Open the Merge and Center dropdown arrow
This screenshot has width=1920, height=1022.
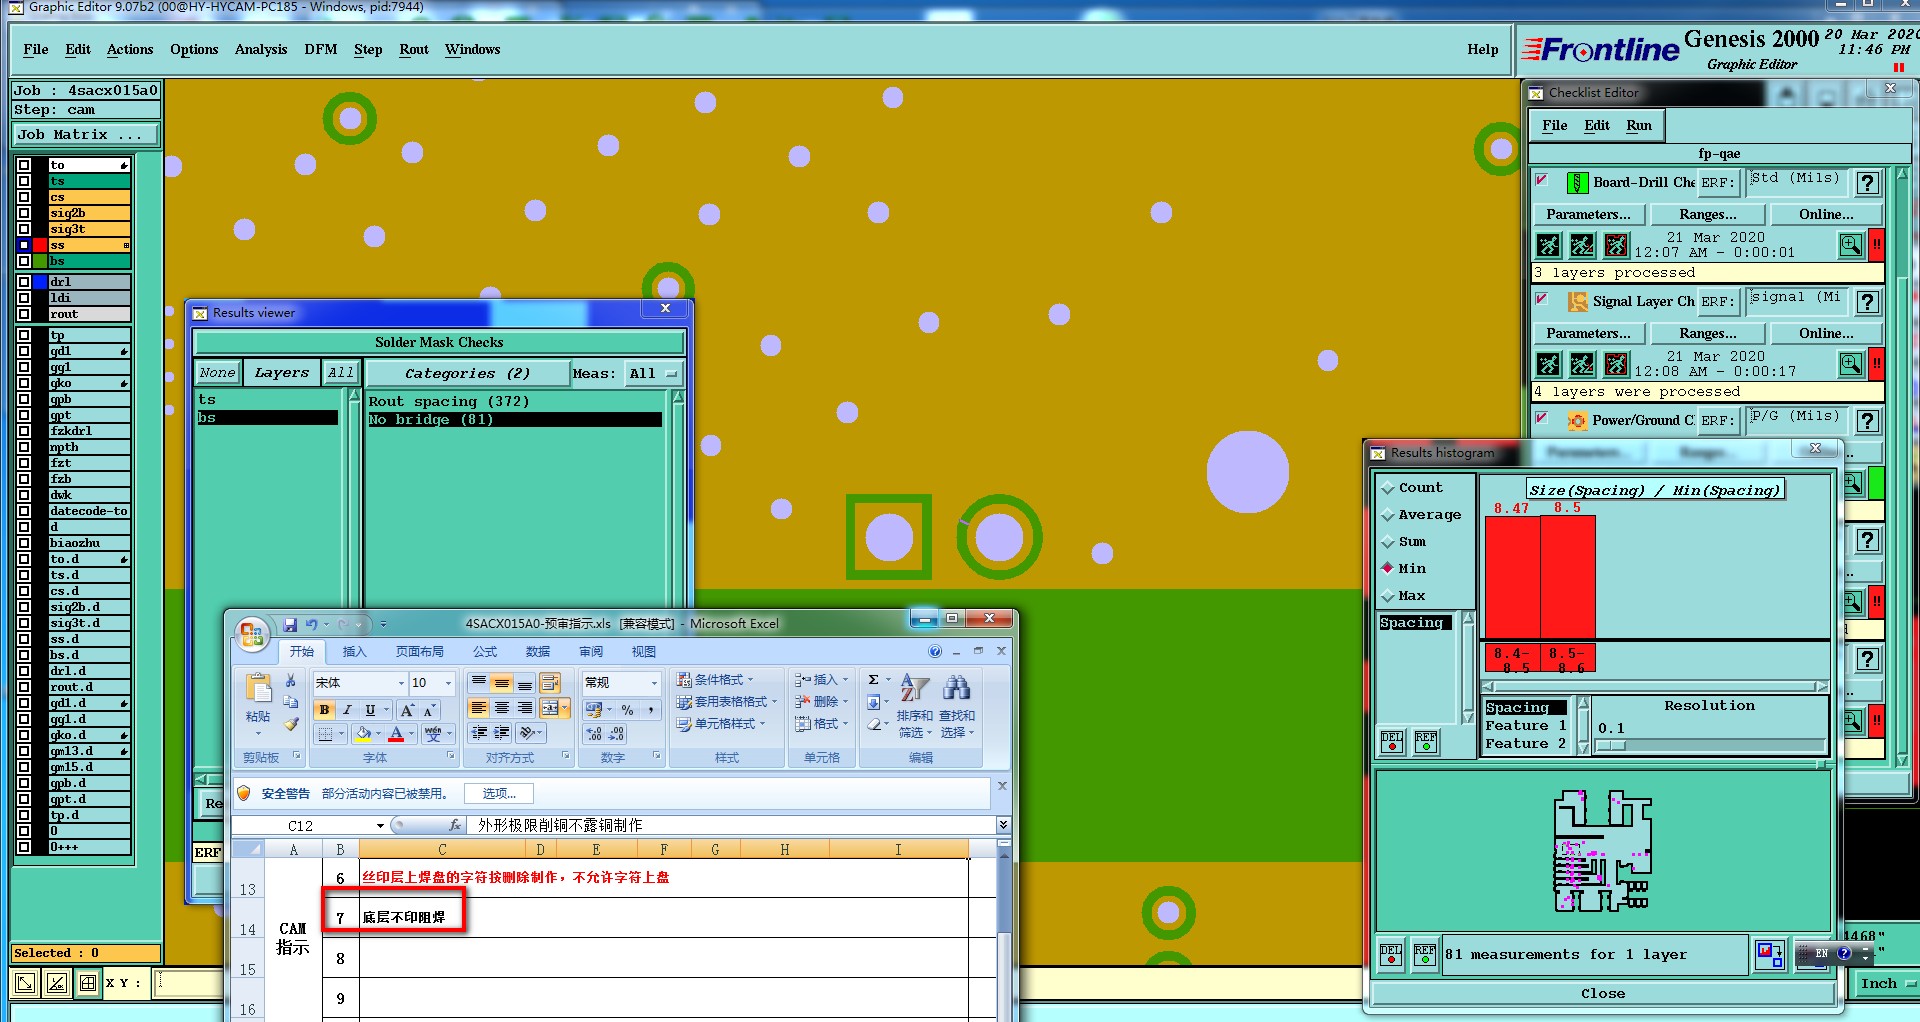pyautogui.click(x=565, y=708)
